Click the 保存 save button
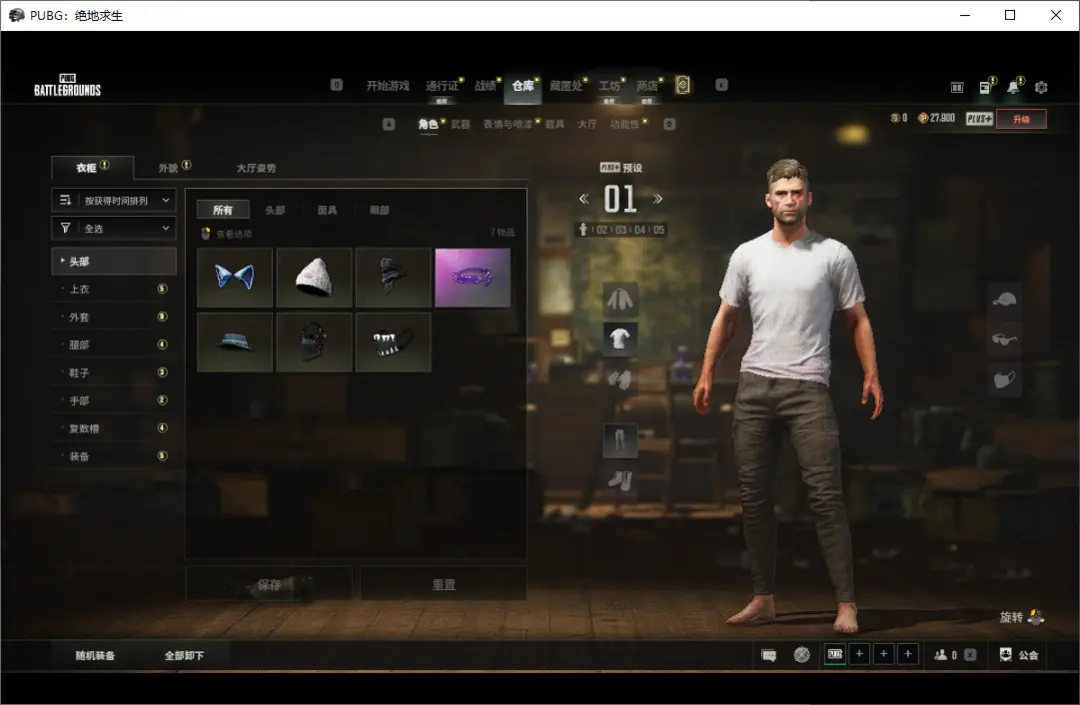Screen dimensions: 1080x705 click(x=269, y=585)
